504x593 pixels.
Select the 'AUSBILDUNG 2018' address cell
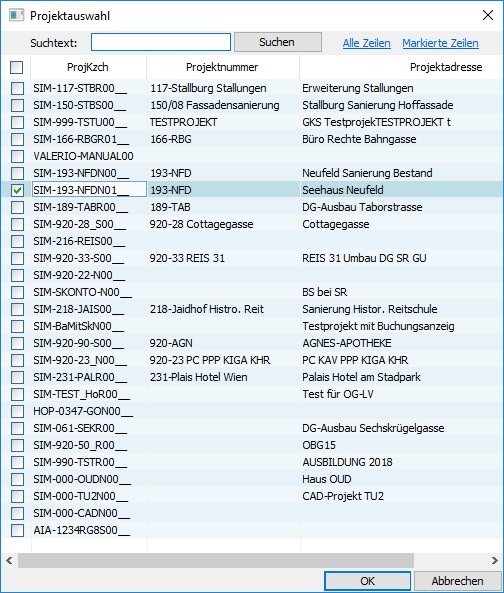(402, 462)
